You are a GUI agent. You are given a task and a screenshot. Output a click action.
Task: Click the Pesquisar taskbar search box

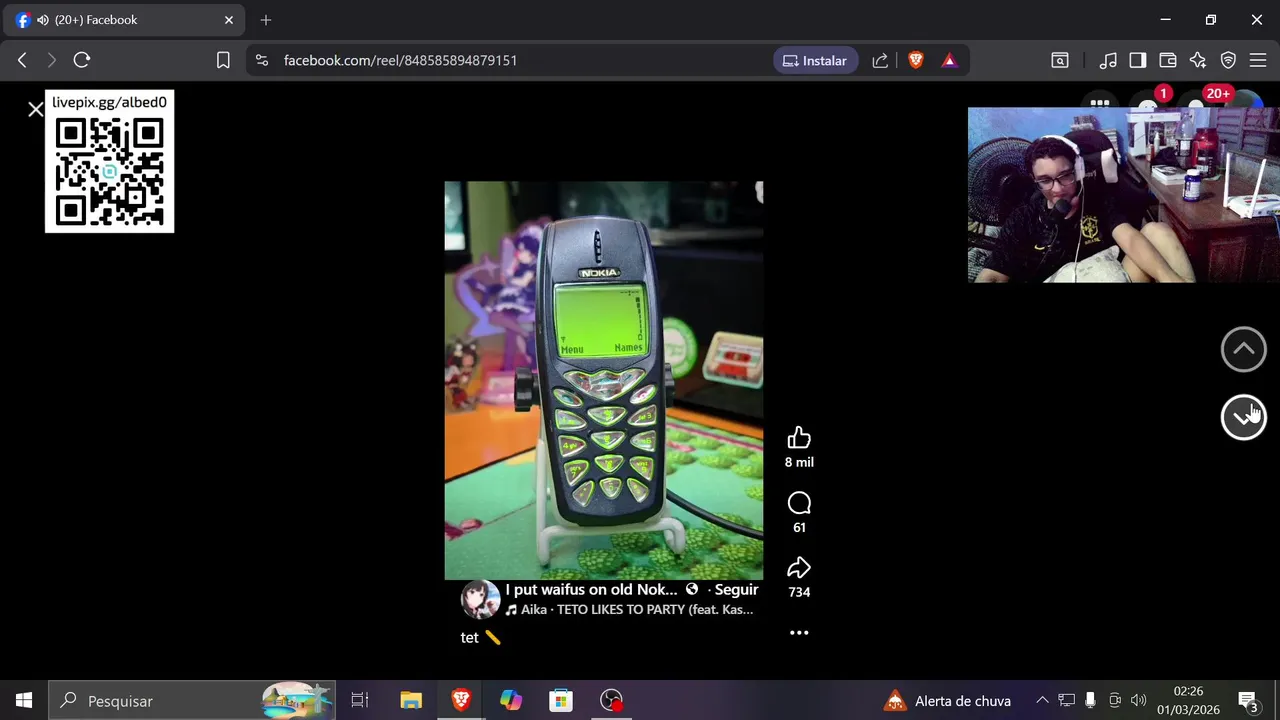[x=193, y=701]
